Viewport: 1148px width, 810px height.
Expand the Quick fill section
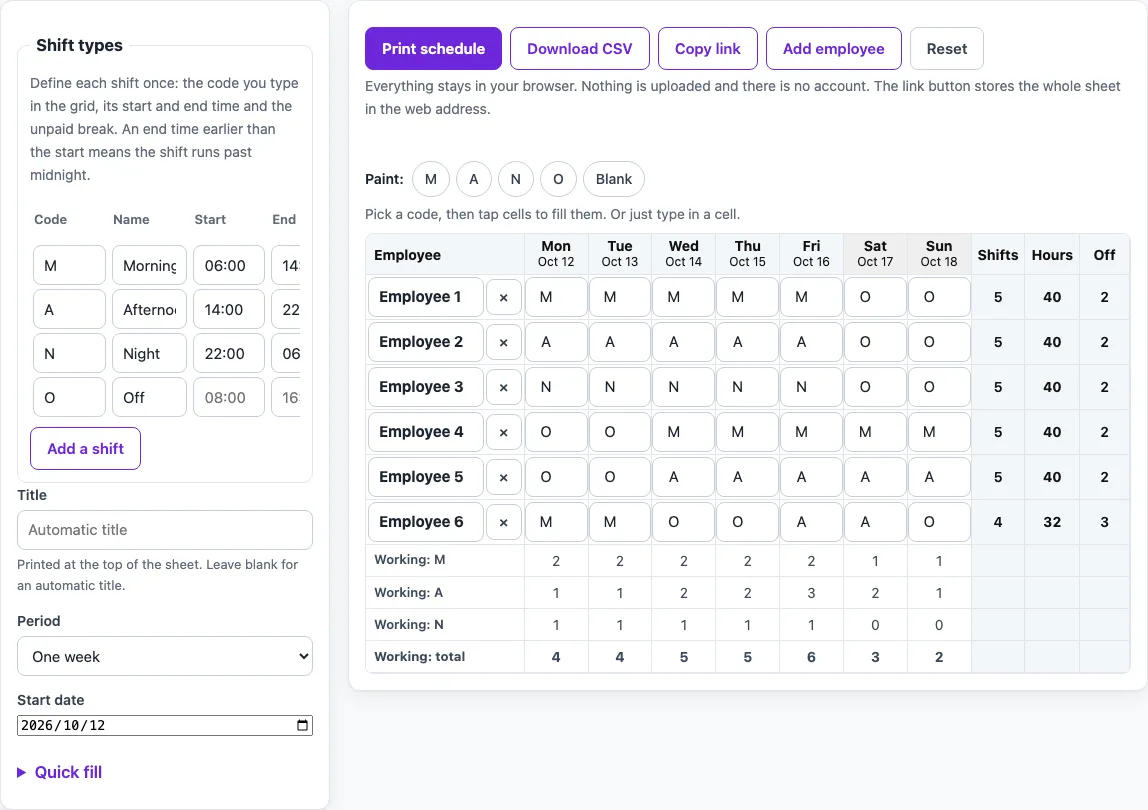pyautogui.click(x=59, y=772)
